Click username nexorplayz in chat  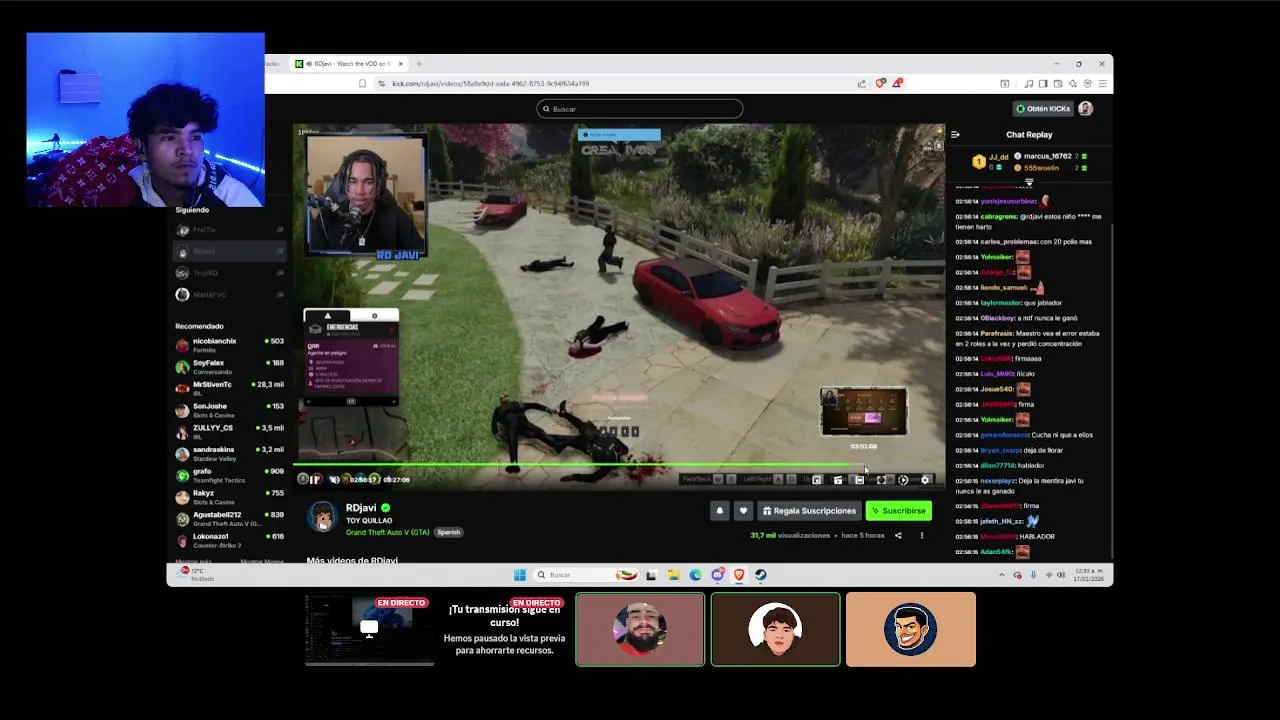tap(998, 481)
